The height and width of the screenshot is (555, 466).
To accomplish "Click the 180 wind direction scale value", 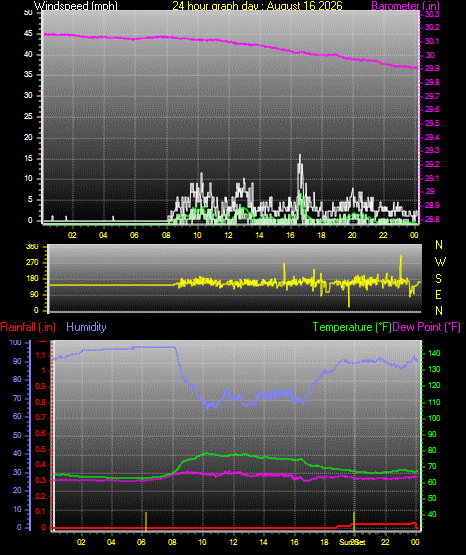I will point(32,279).
